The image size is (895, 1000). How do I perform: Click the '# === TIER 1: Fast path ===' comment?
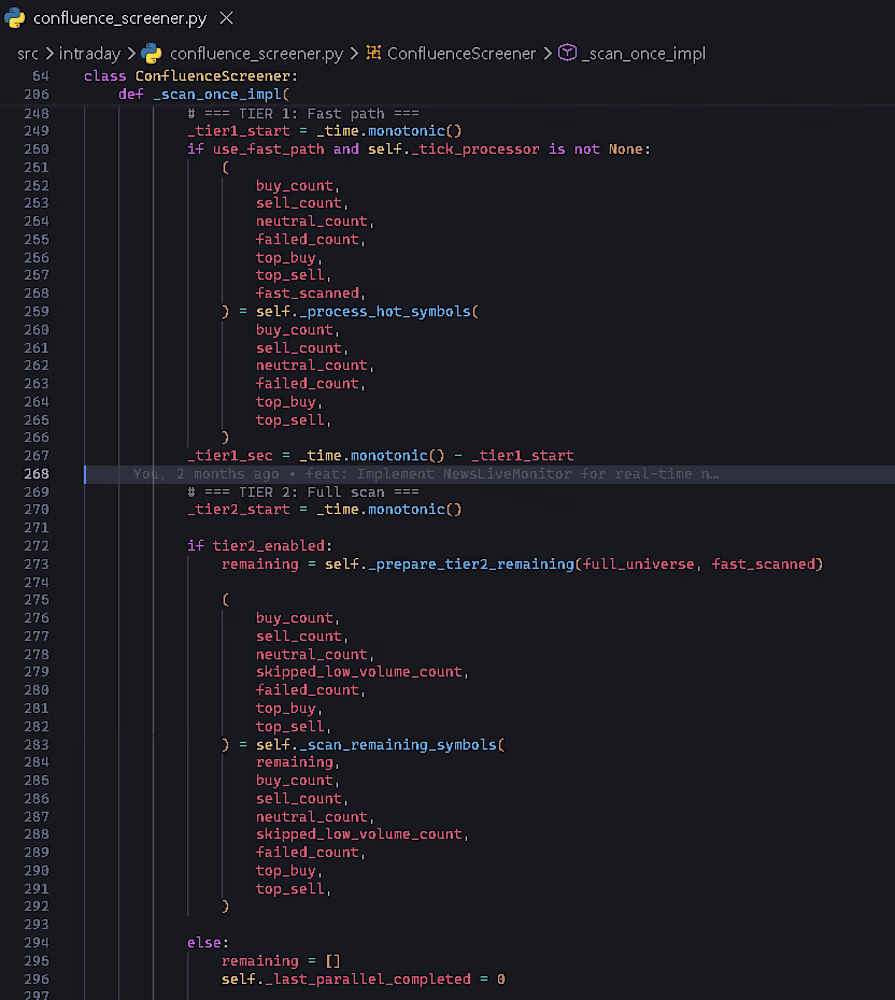pos(303,114)
